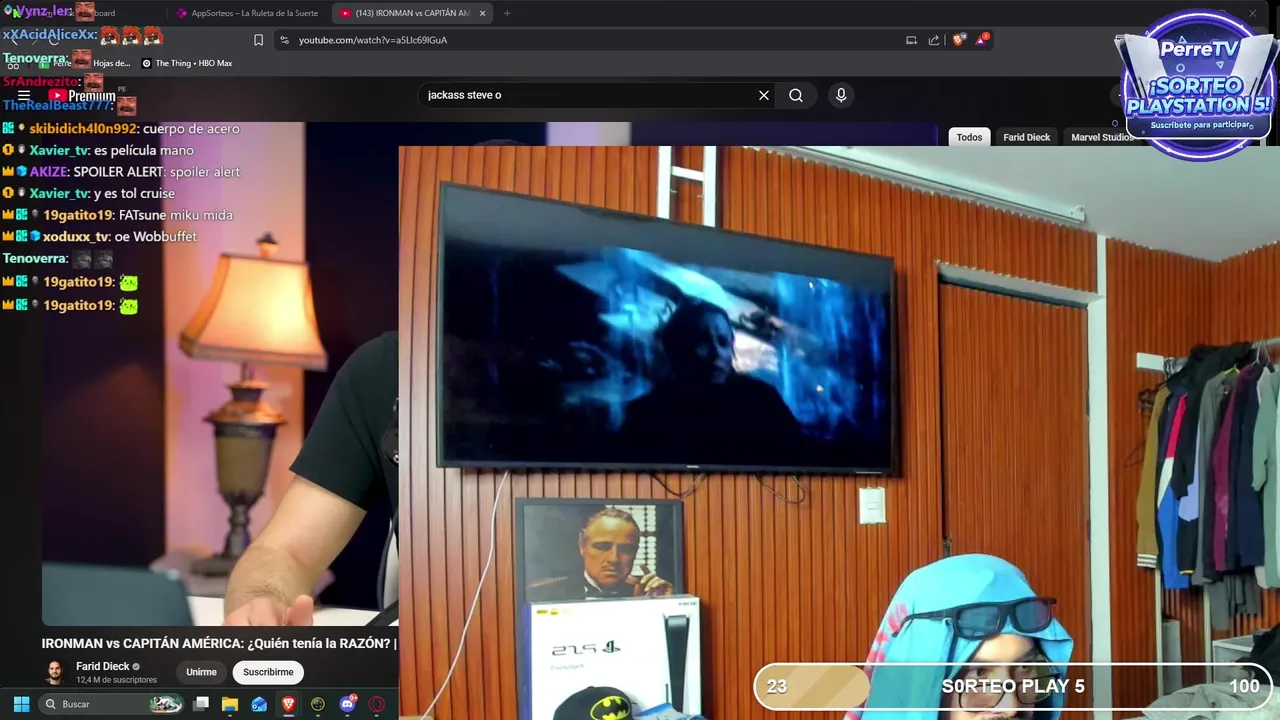Click the Suscribirme button
Viewport: 1280px width, 720px height.
(268, 672)
